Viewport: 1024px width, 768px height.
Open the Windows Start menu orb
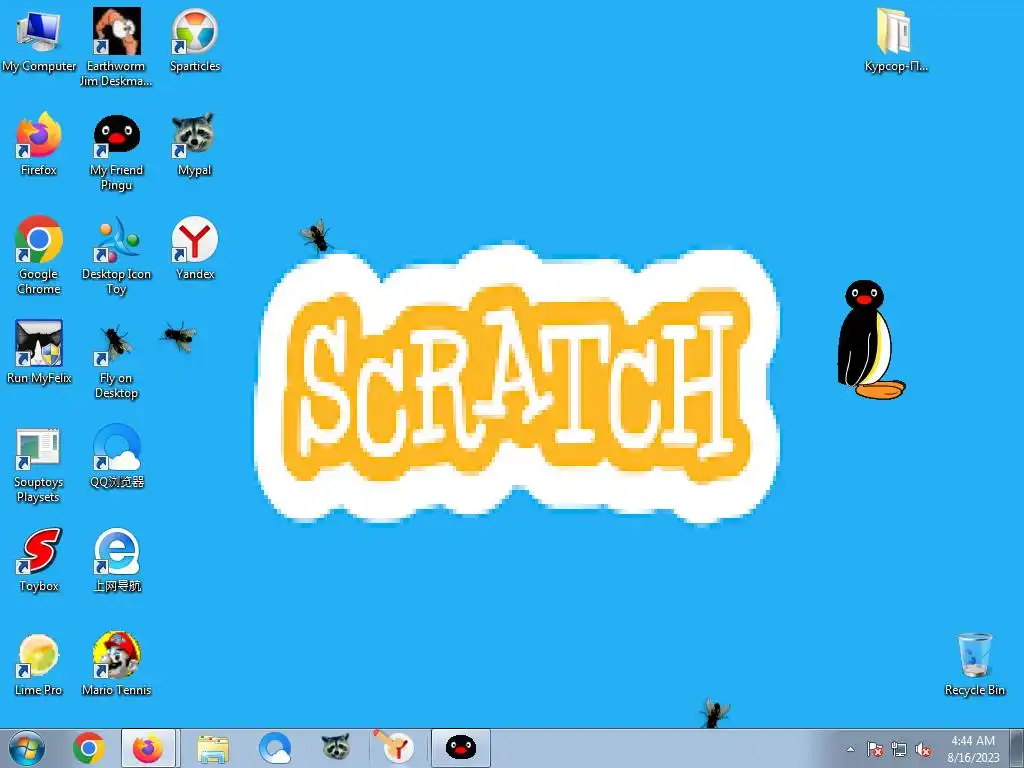coord(27,748)
